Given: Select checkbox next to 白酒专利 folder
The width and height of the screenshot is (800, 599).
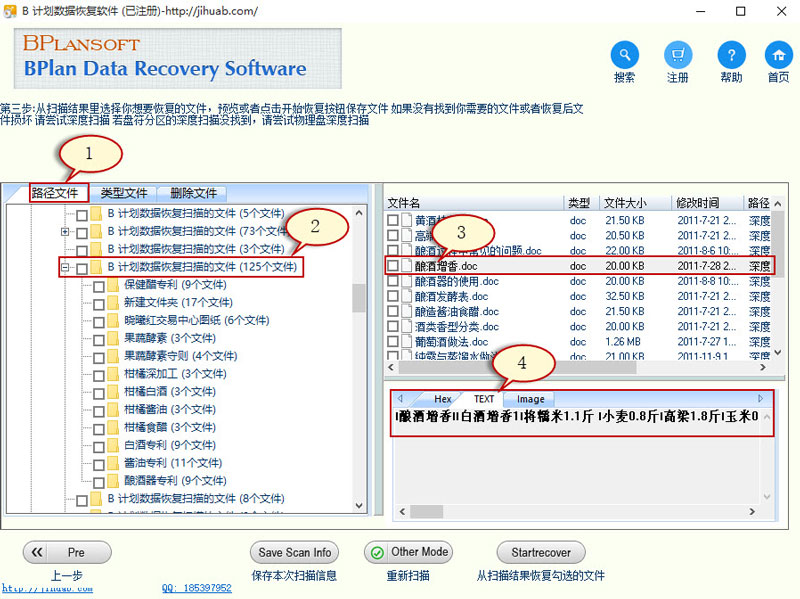Looking at the screenshot, I should [x=98, y=445].
